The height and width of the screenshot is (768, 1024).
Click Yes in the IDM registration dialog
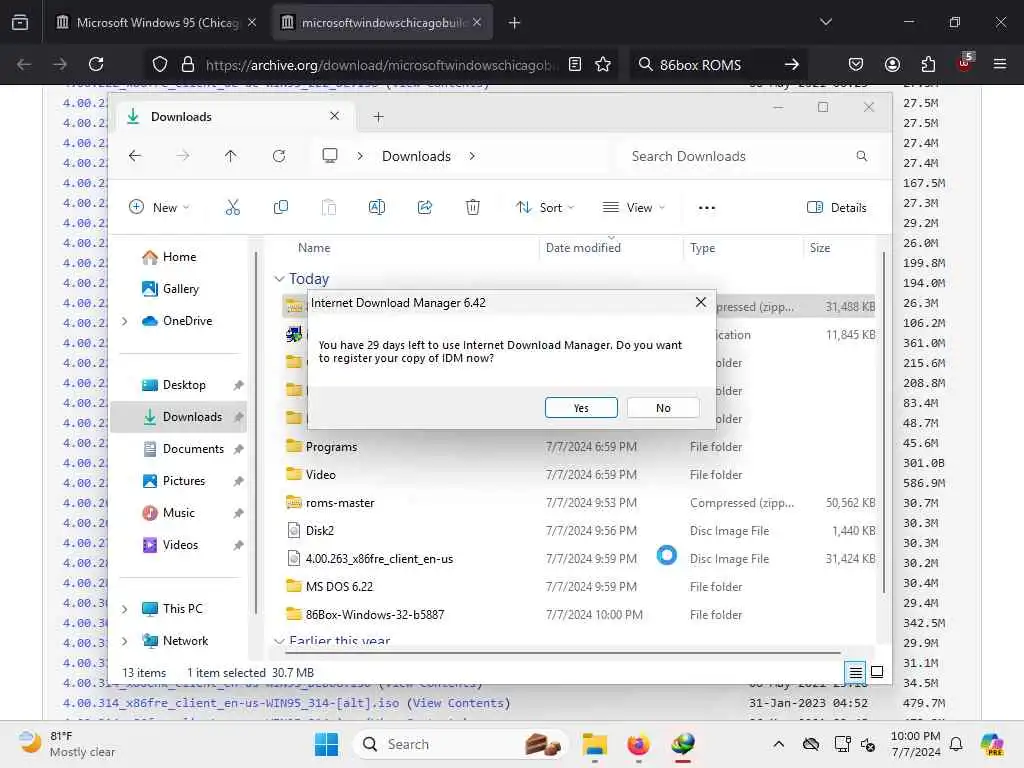tap(581, 408)
